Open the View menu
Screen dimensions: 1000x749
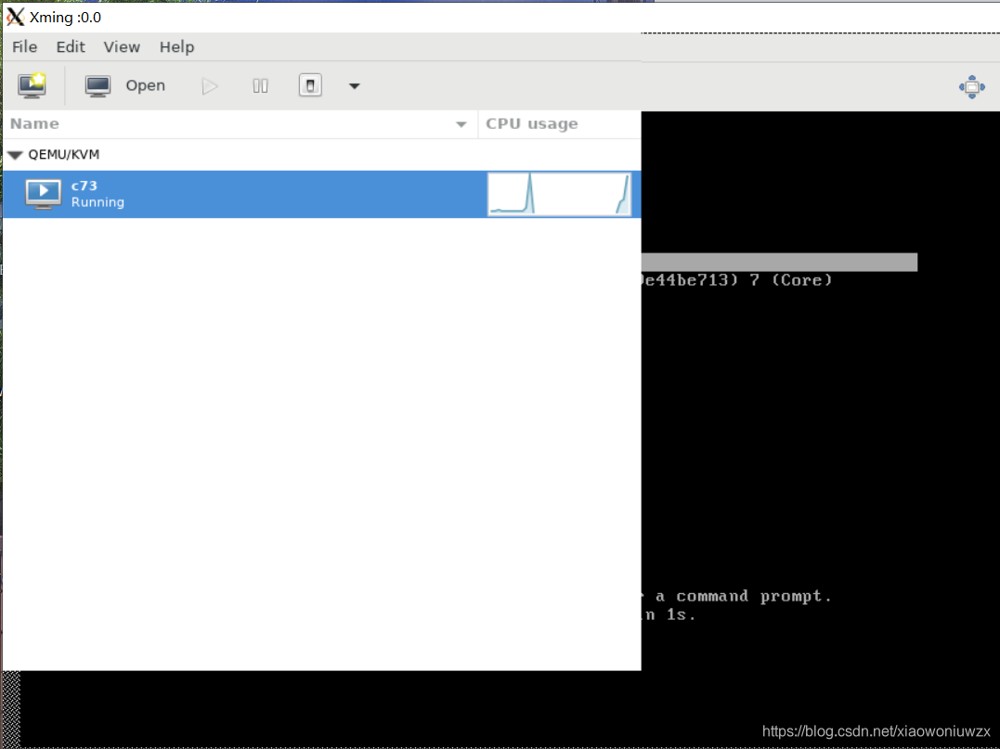coord(122,47)
